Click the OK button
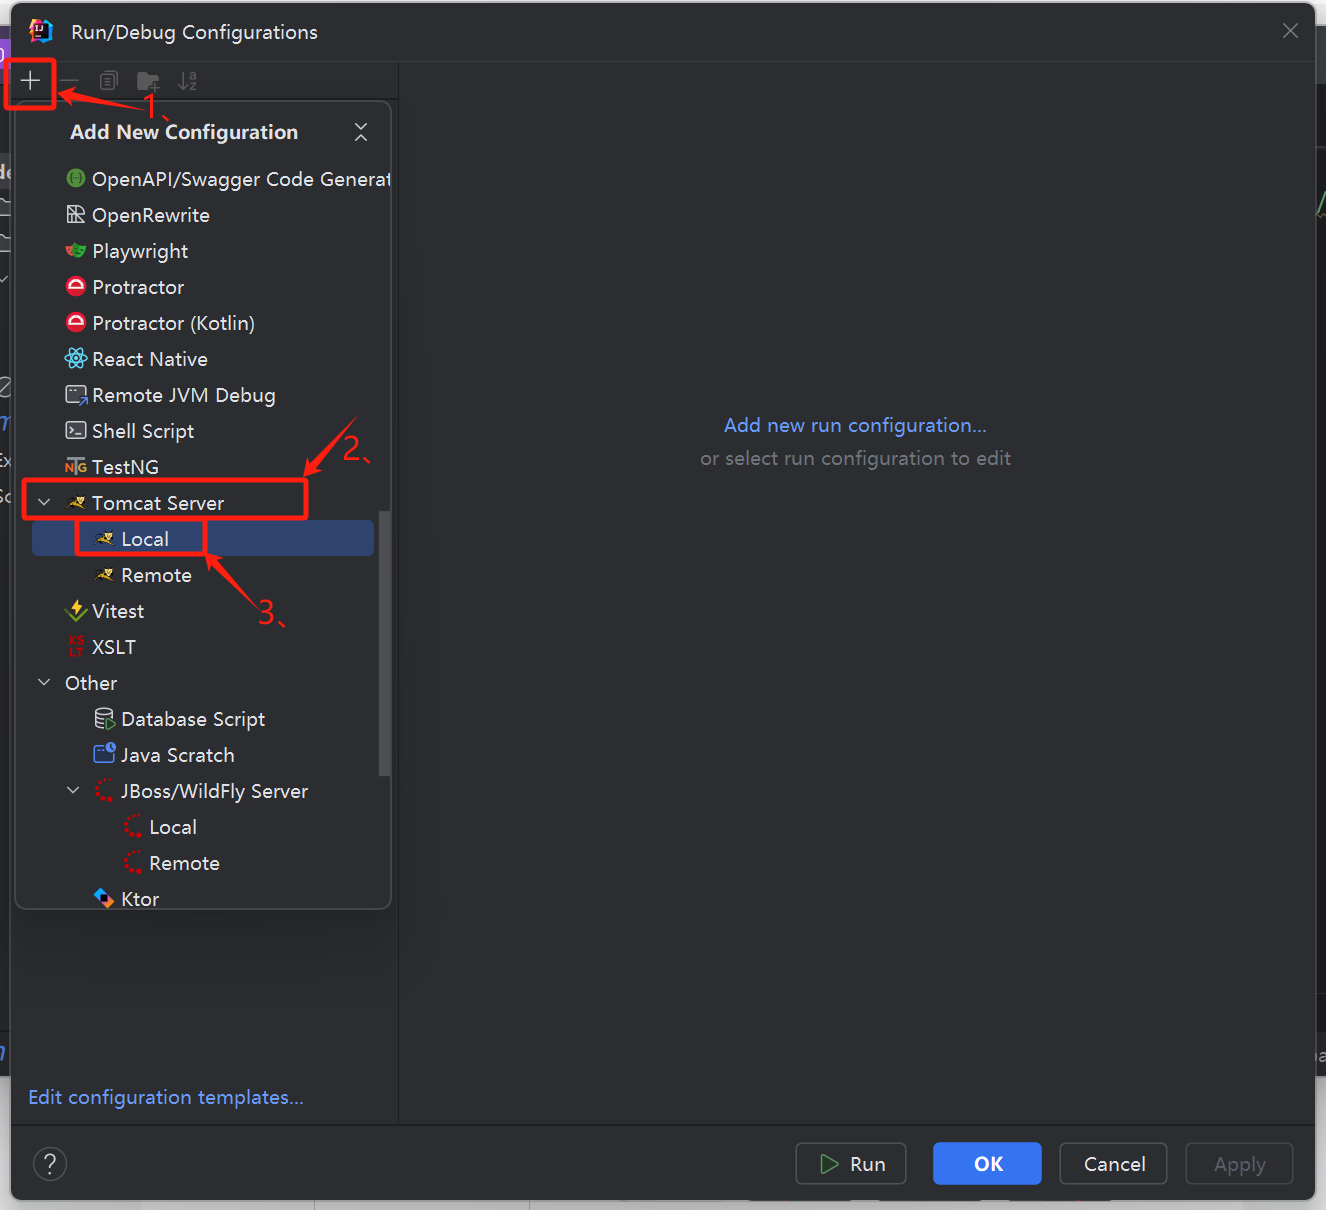Screen dimensions: 1326x1210 click(x=987, y=1164)
